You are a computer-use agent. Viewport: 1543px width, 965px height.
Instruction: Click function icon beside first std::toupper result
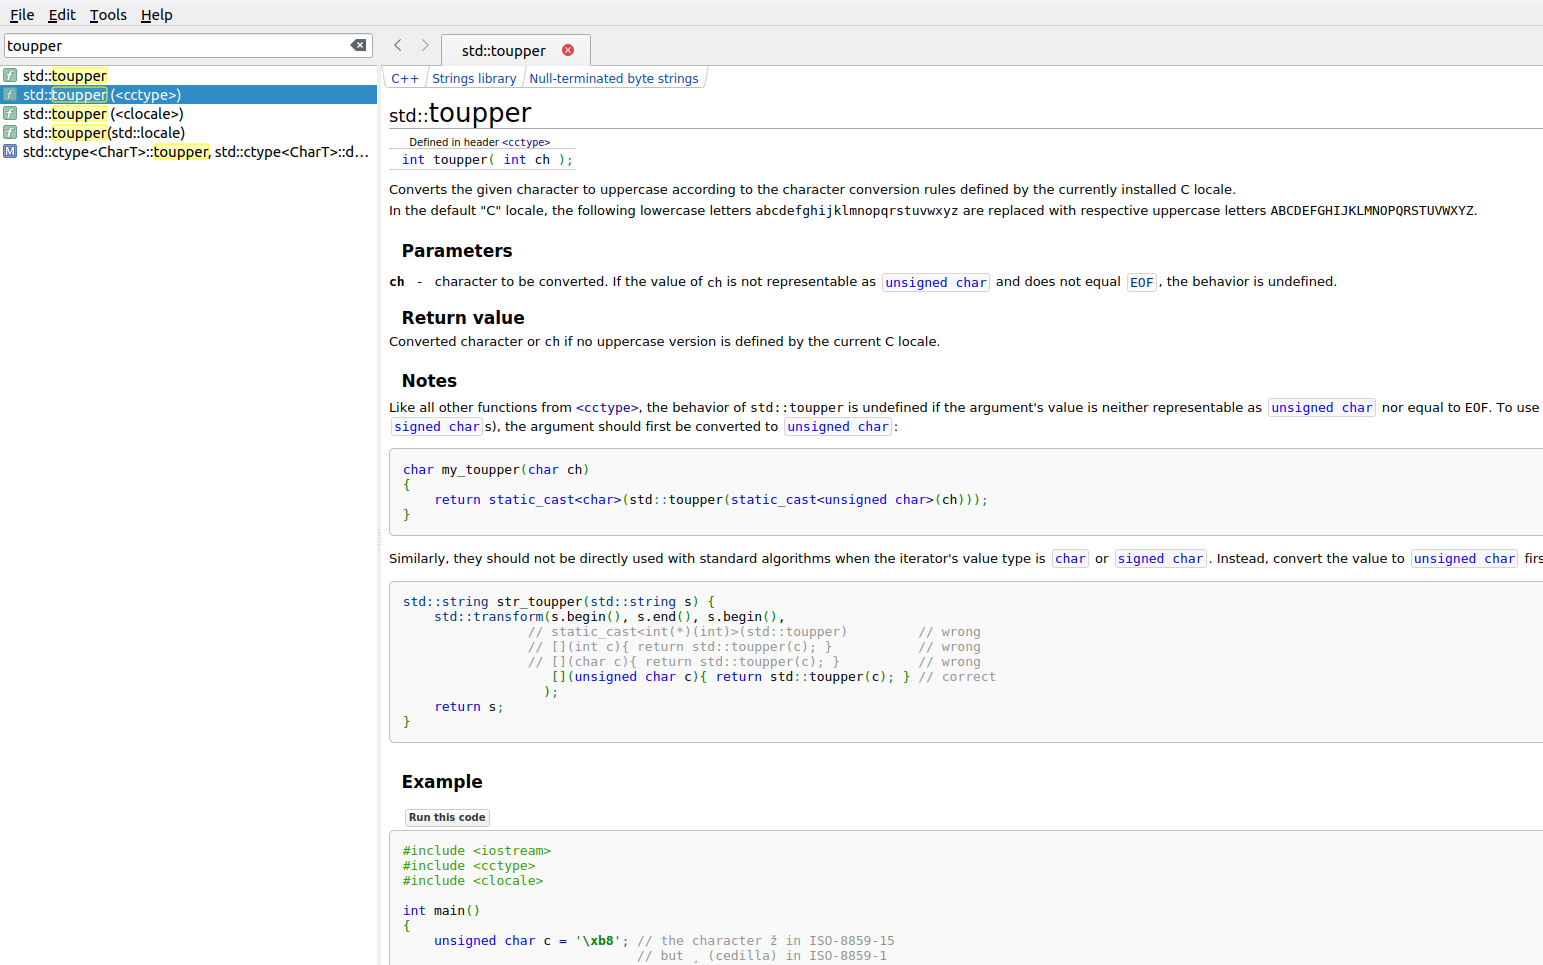[10, 75]
